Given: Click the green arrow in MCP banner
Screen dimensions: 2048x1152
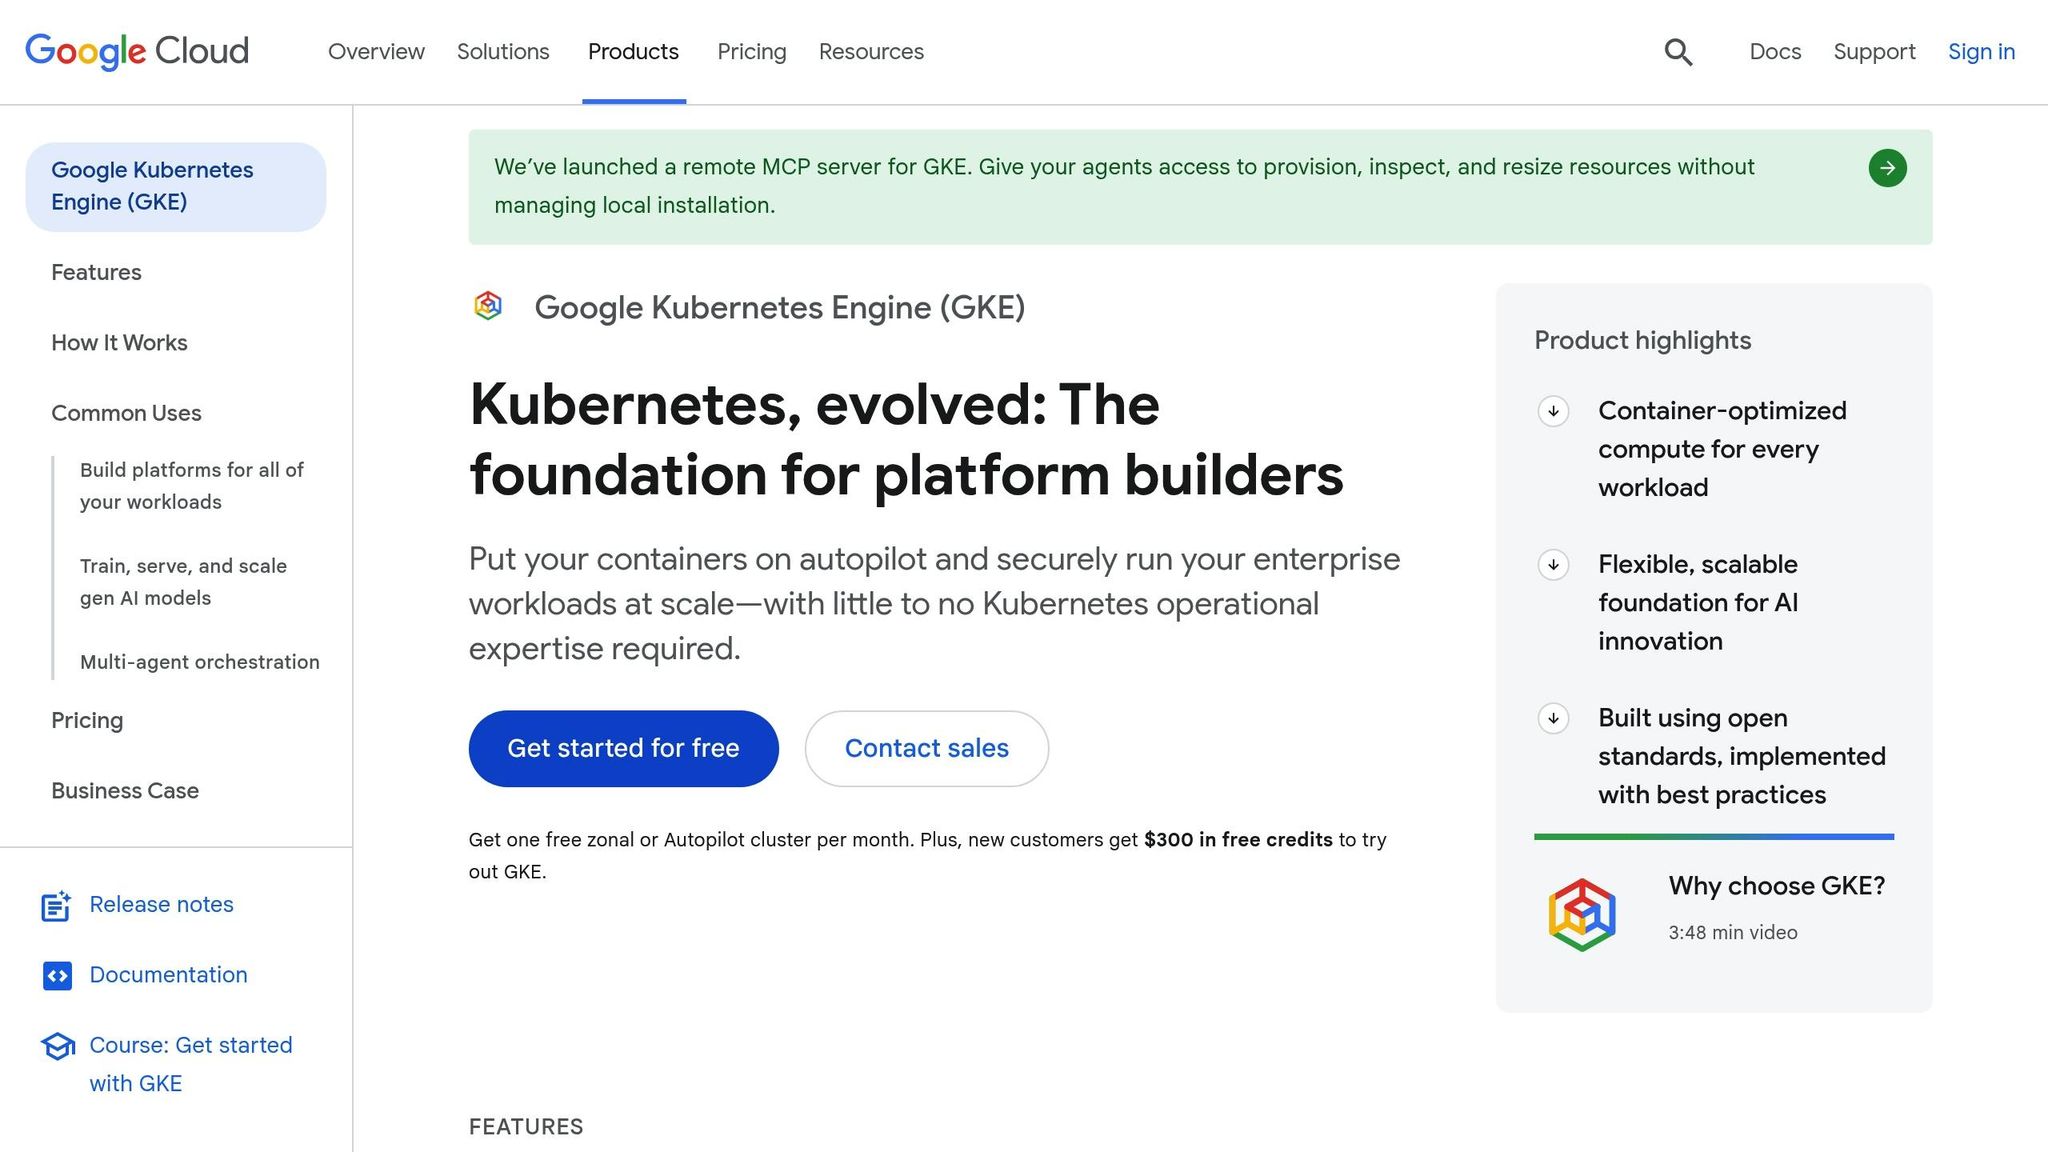Looking at the screenshot, I should point(1887,168).
